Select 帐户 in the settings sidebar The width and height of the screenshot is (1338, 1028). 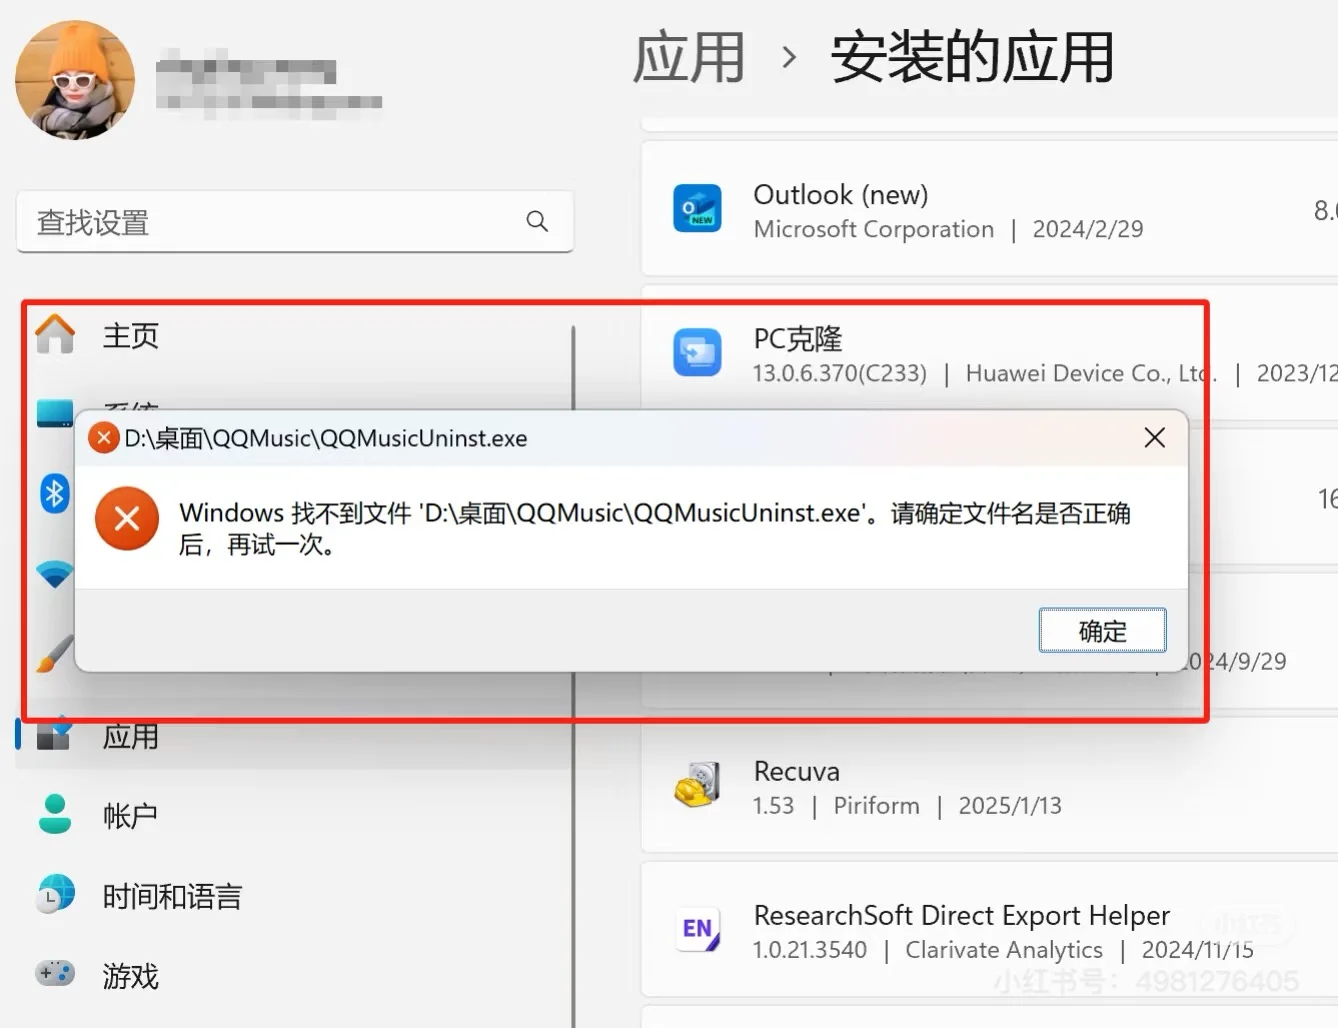pyautogui.click(x=130, y=815)
